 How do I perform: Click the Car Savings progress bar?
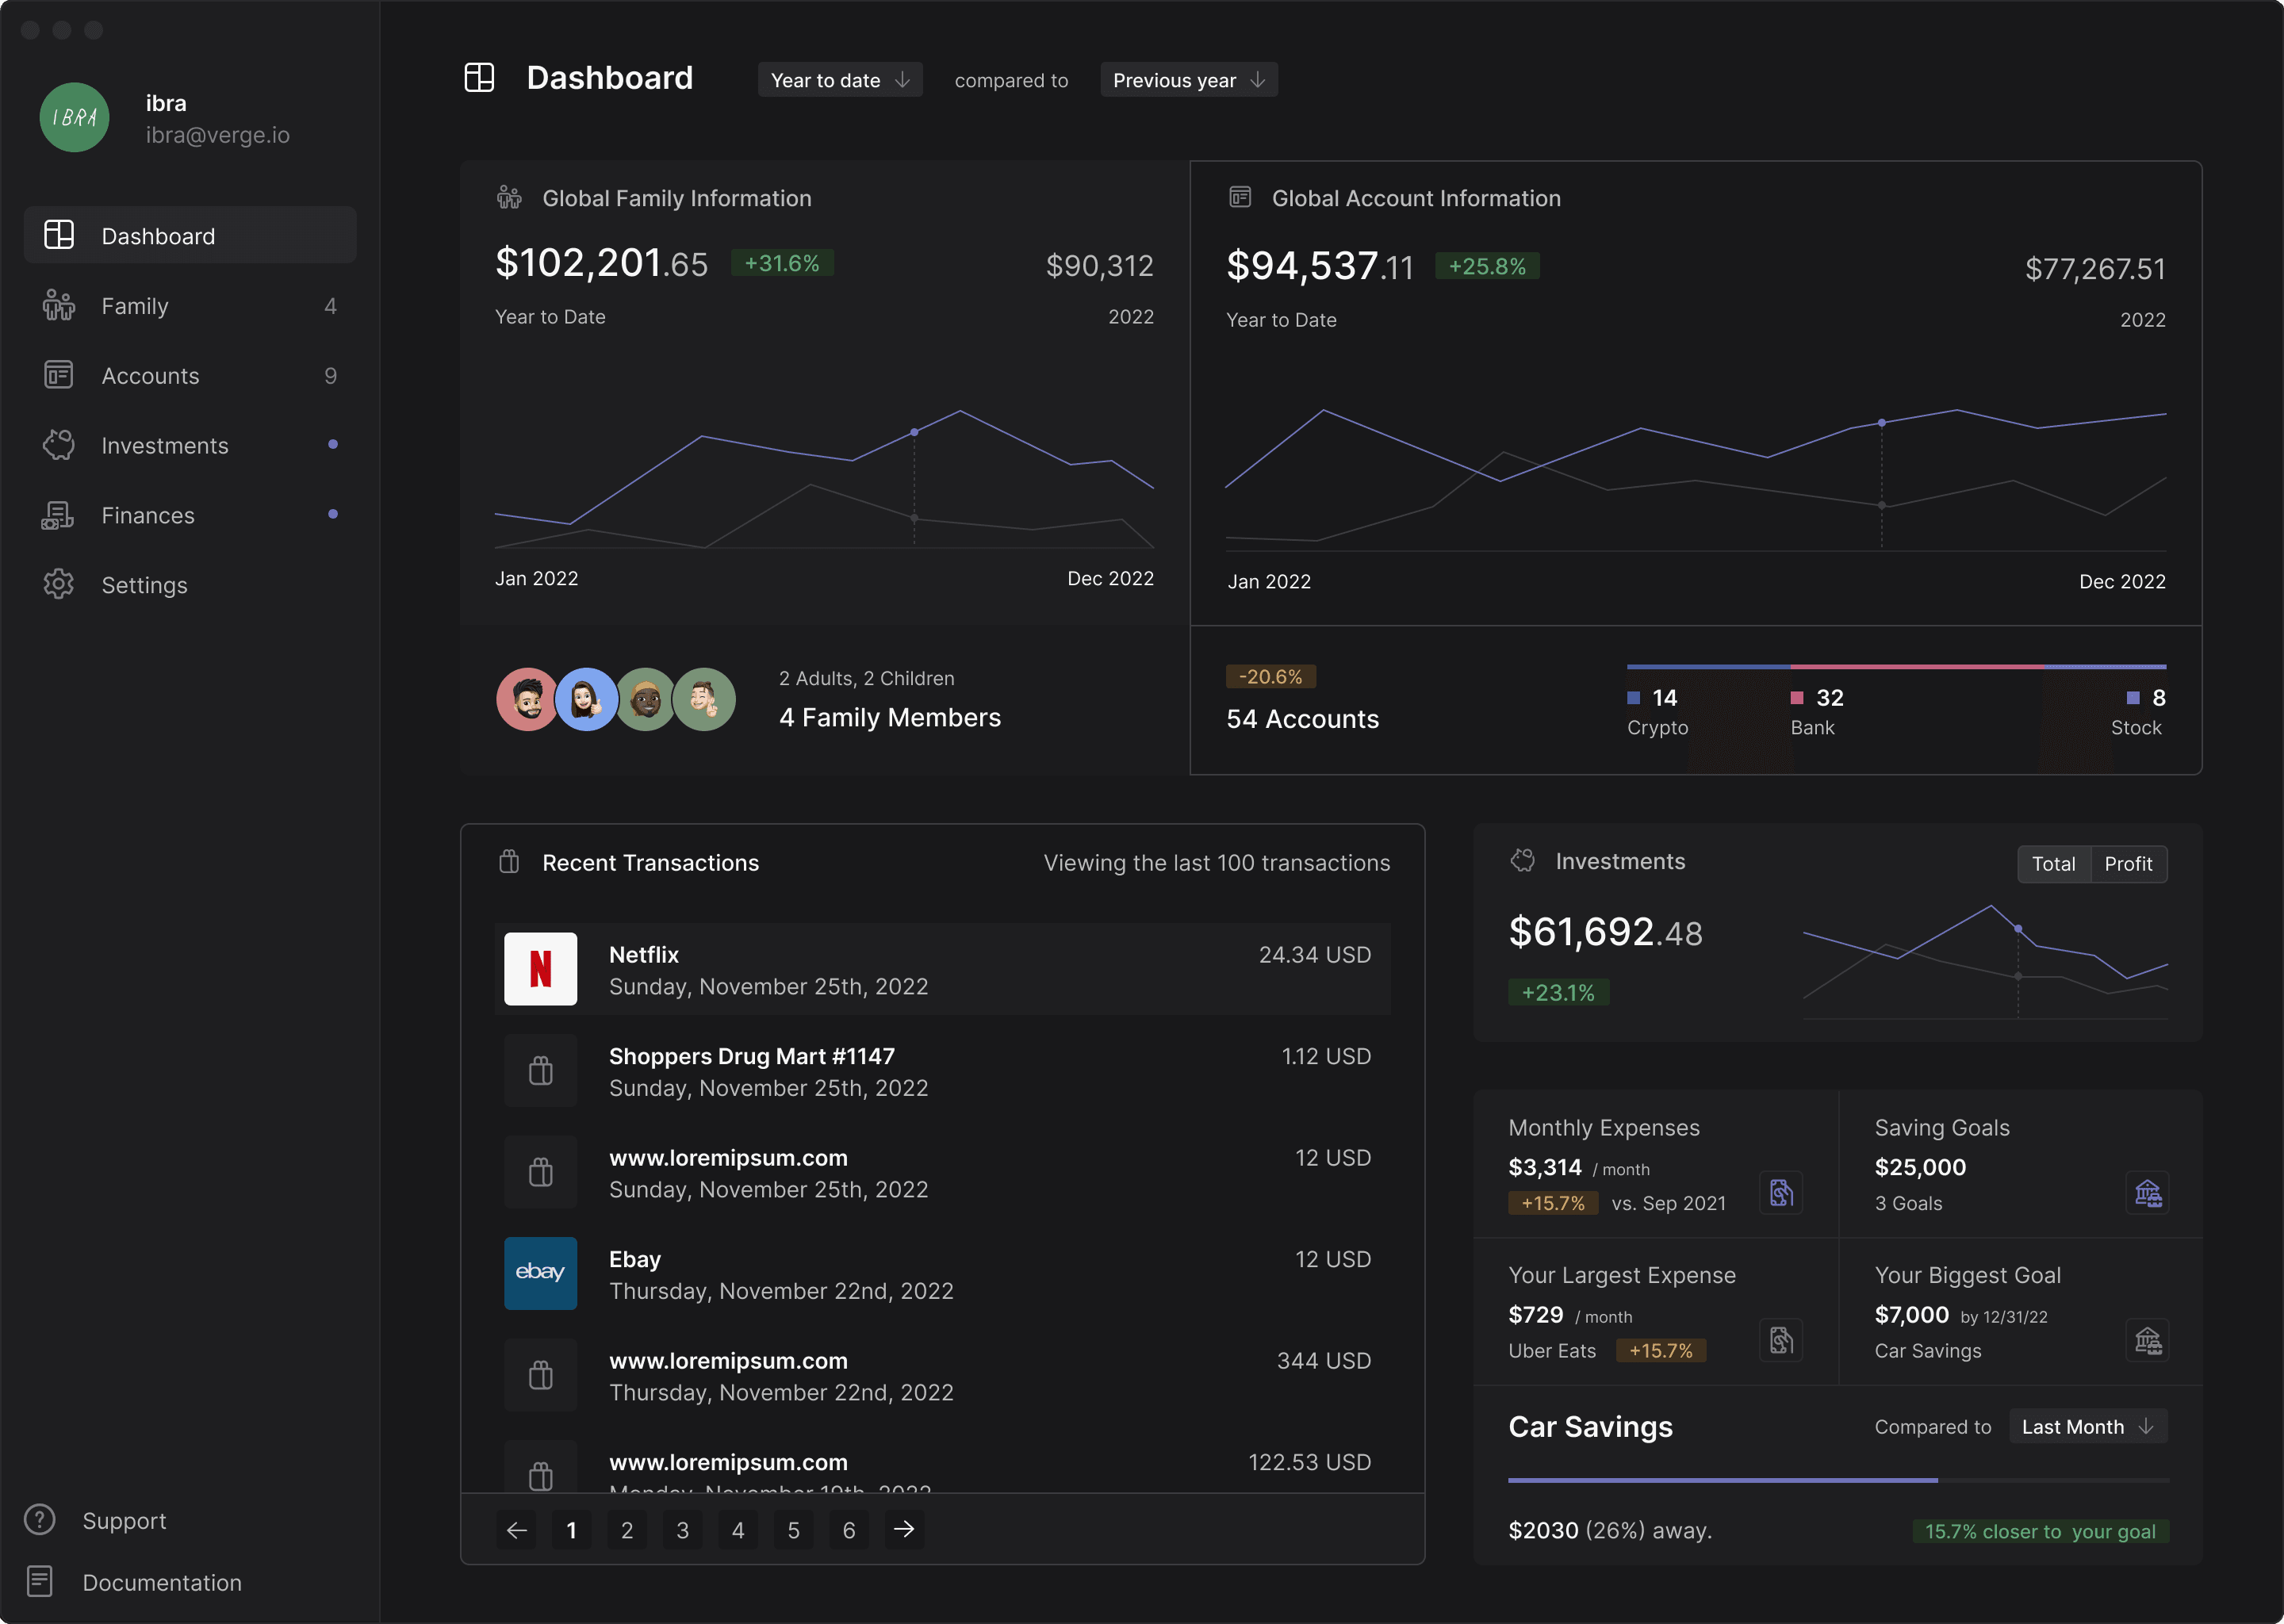tap(1838, 1480)
